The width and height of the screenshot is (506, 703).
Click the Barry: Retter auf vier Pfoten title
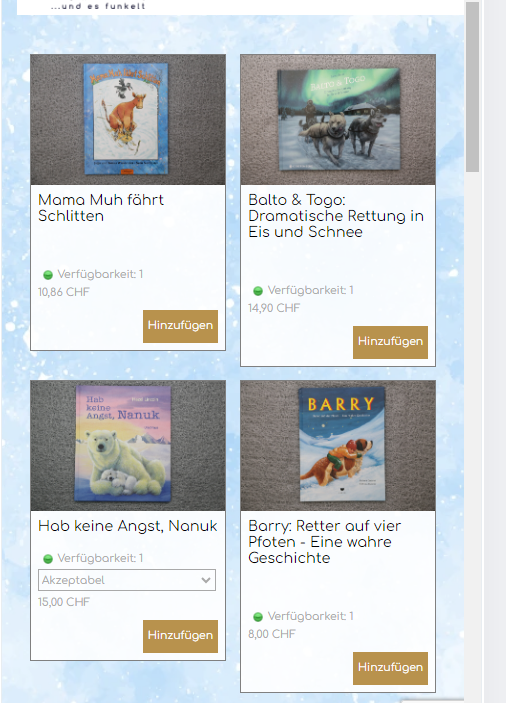tap(324, 542)
